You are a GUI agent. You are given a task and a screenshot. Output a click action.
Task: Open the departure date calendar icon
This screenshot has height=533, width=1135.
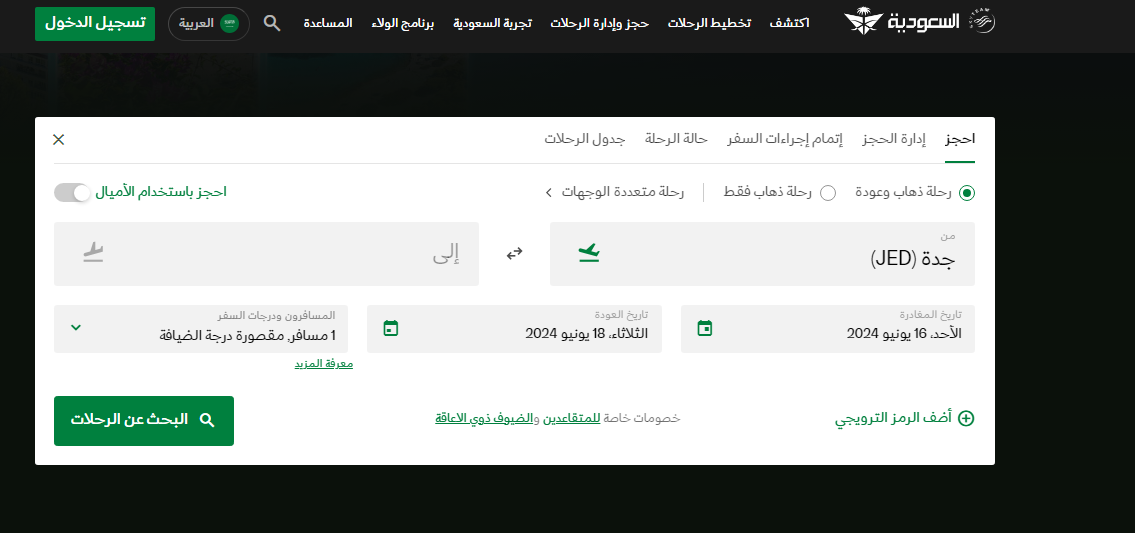[x=705, y=328]
